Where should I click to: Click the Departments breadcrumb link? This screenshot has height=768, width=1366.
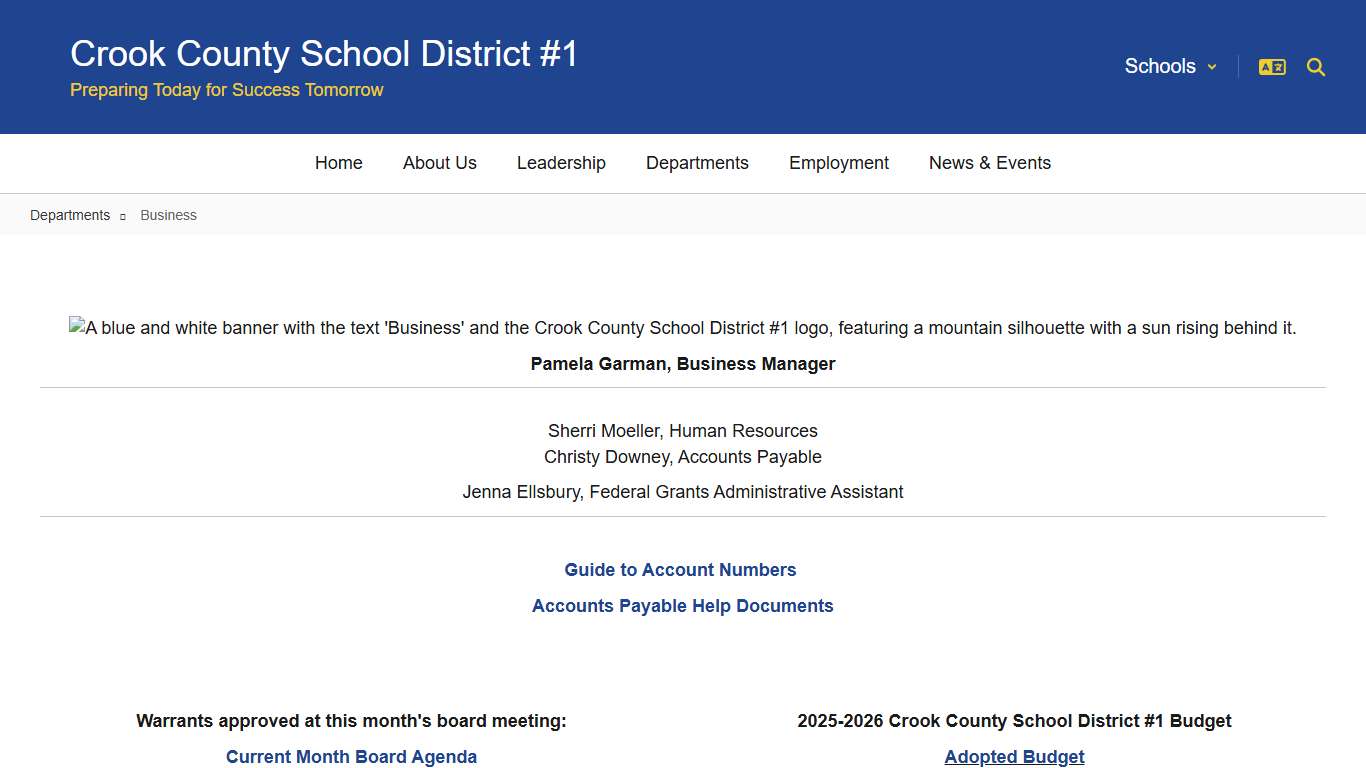pyautogui.click(x=70, y=215)
